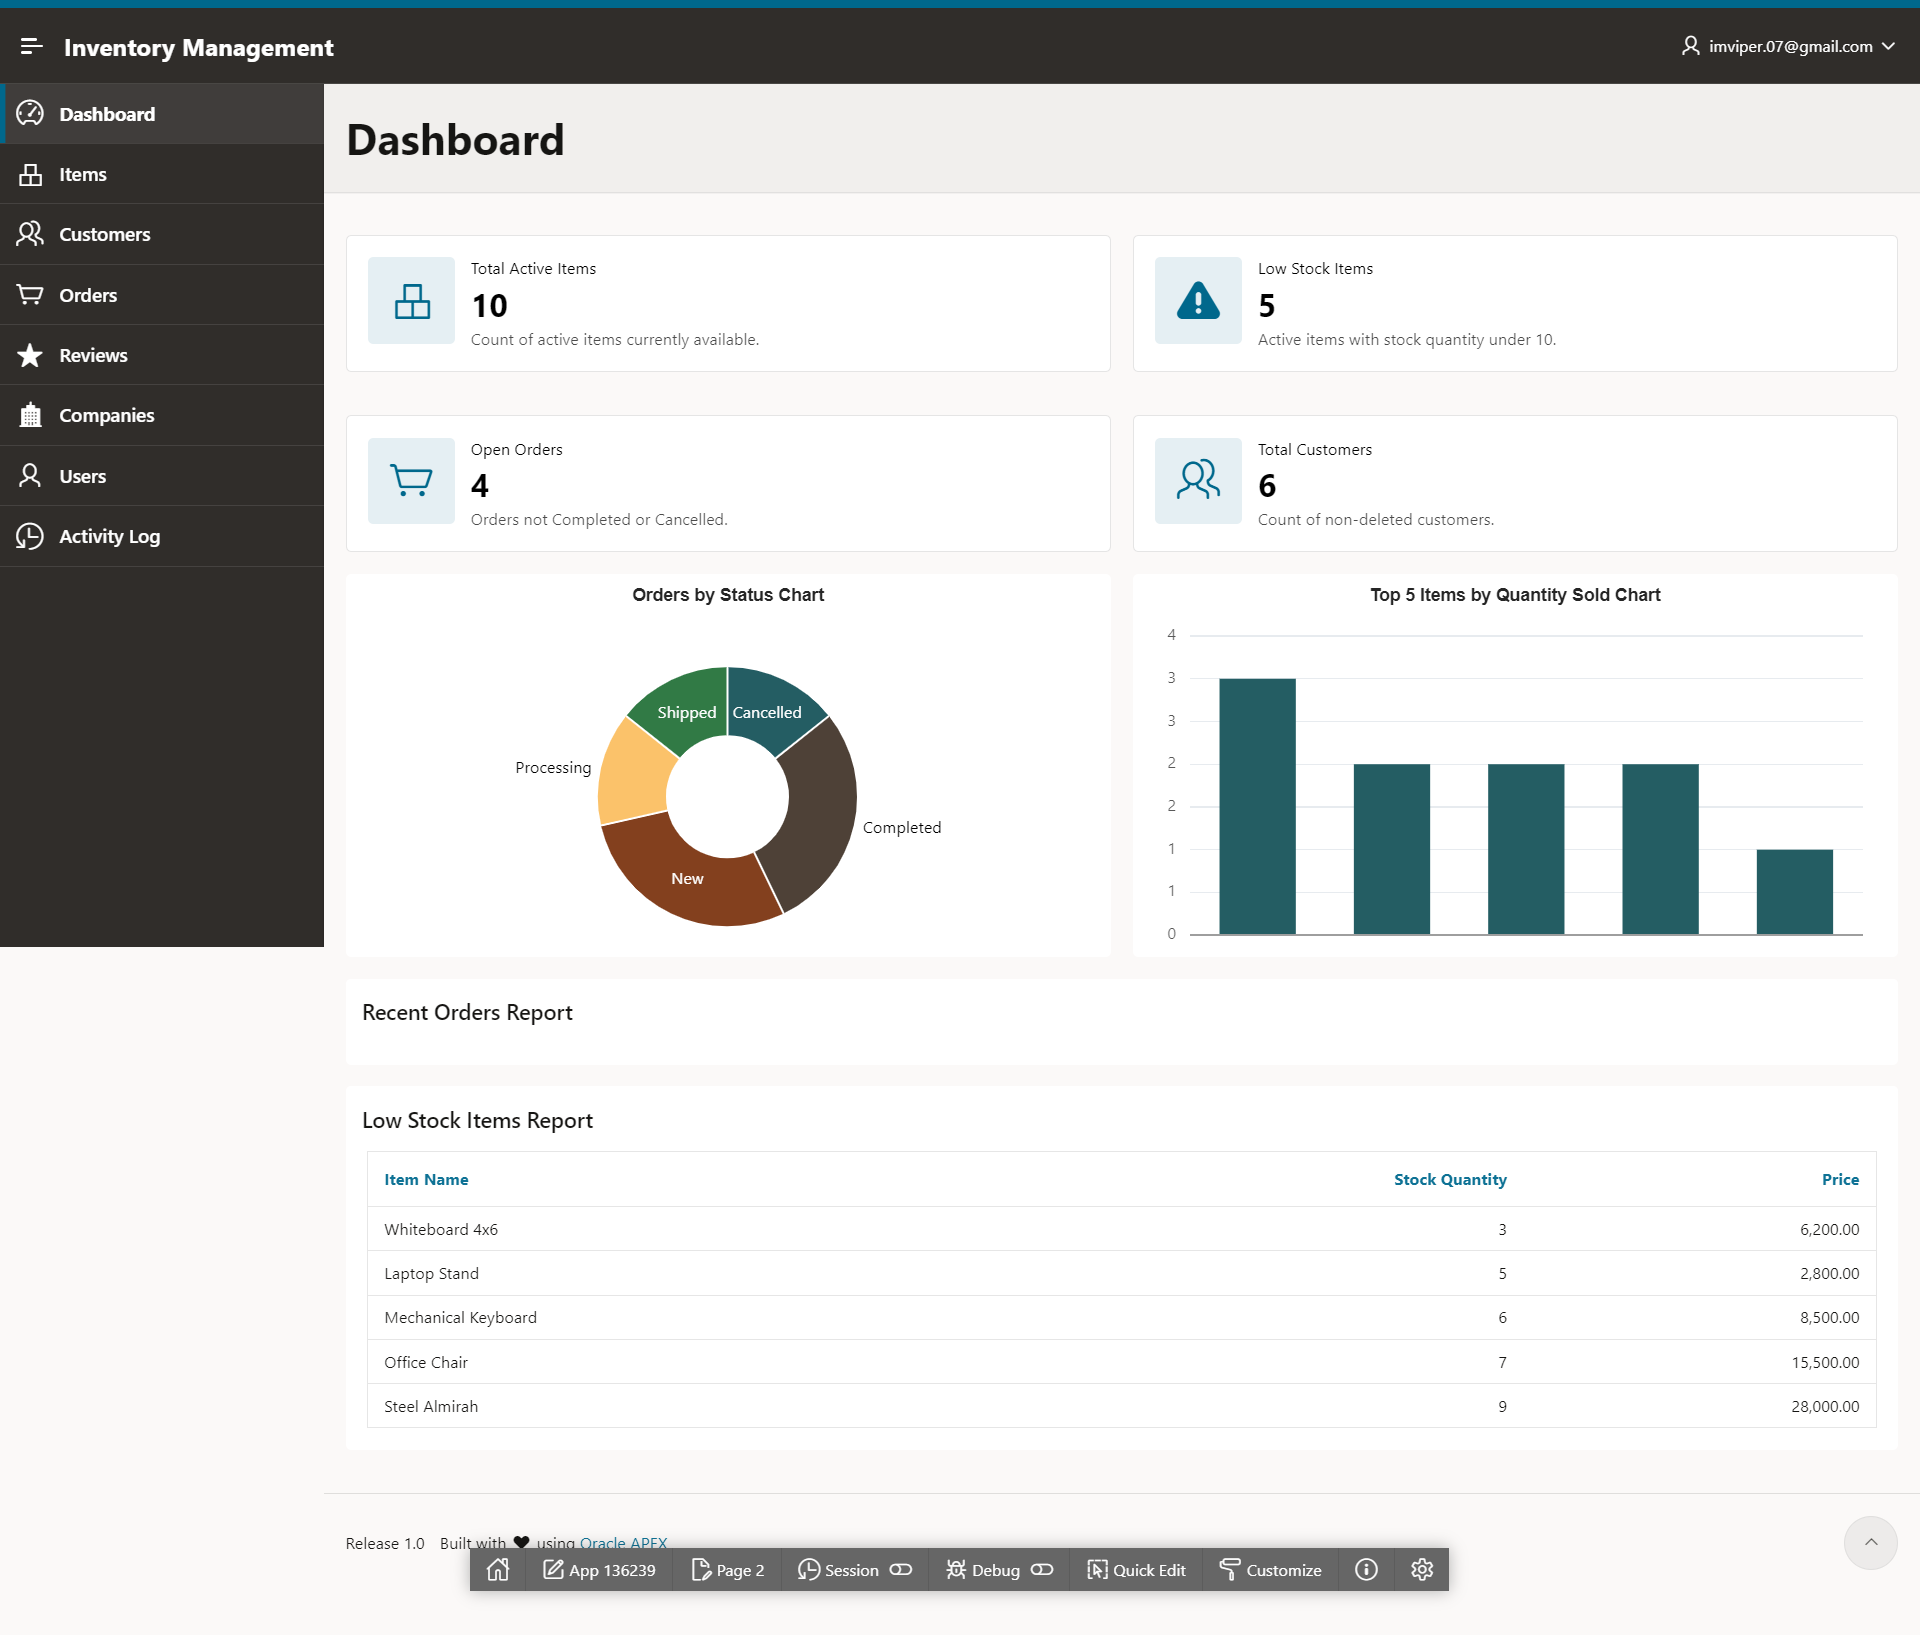Click the Total Active Items card icon
The width and height of the screenshot is (1920, 1635).
point(411,301)
